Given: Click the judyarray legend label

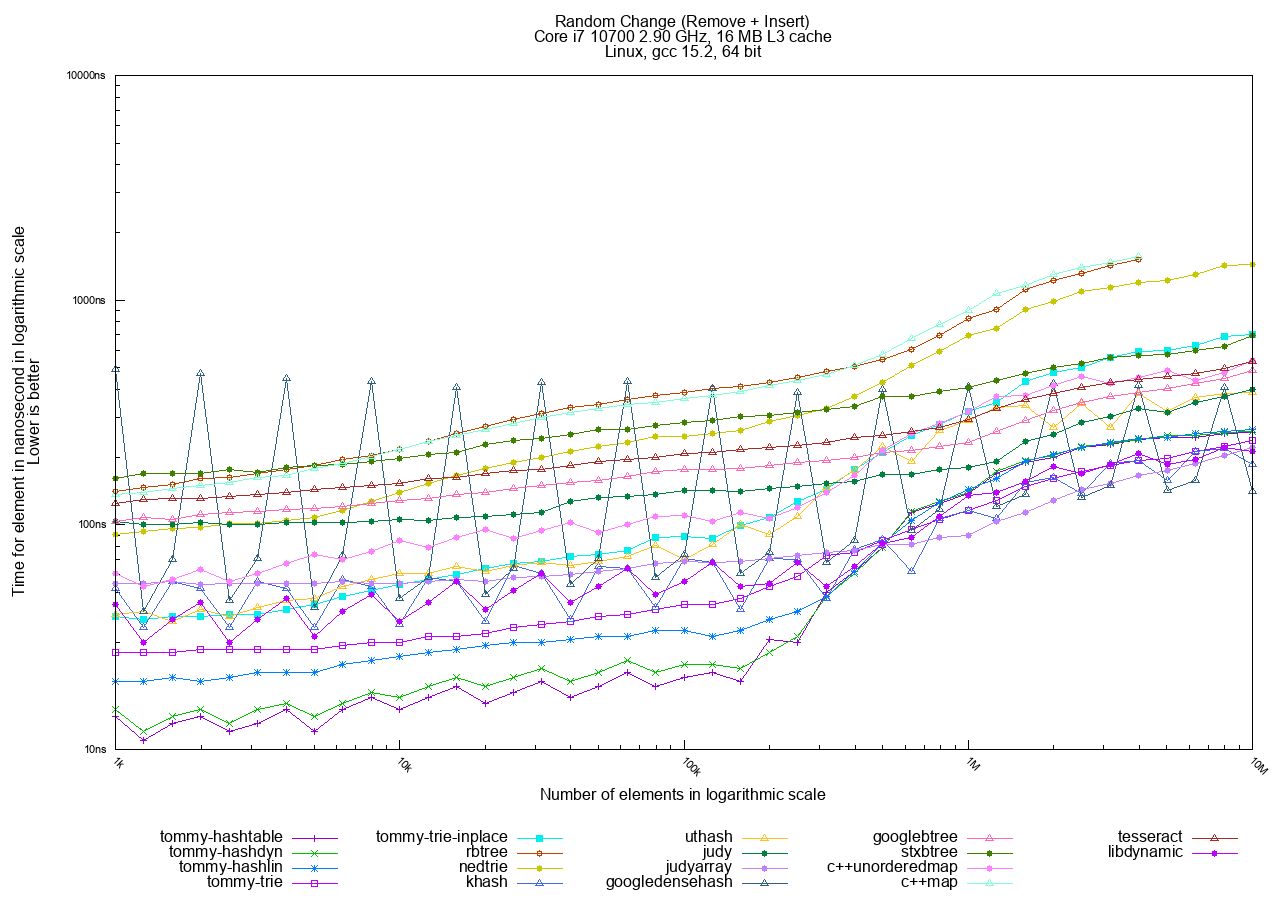Looking at the screenshot, I should tap(699, 867).
